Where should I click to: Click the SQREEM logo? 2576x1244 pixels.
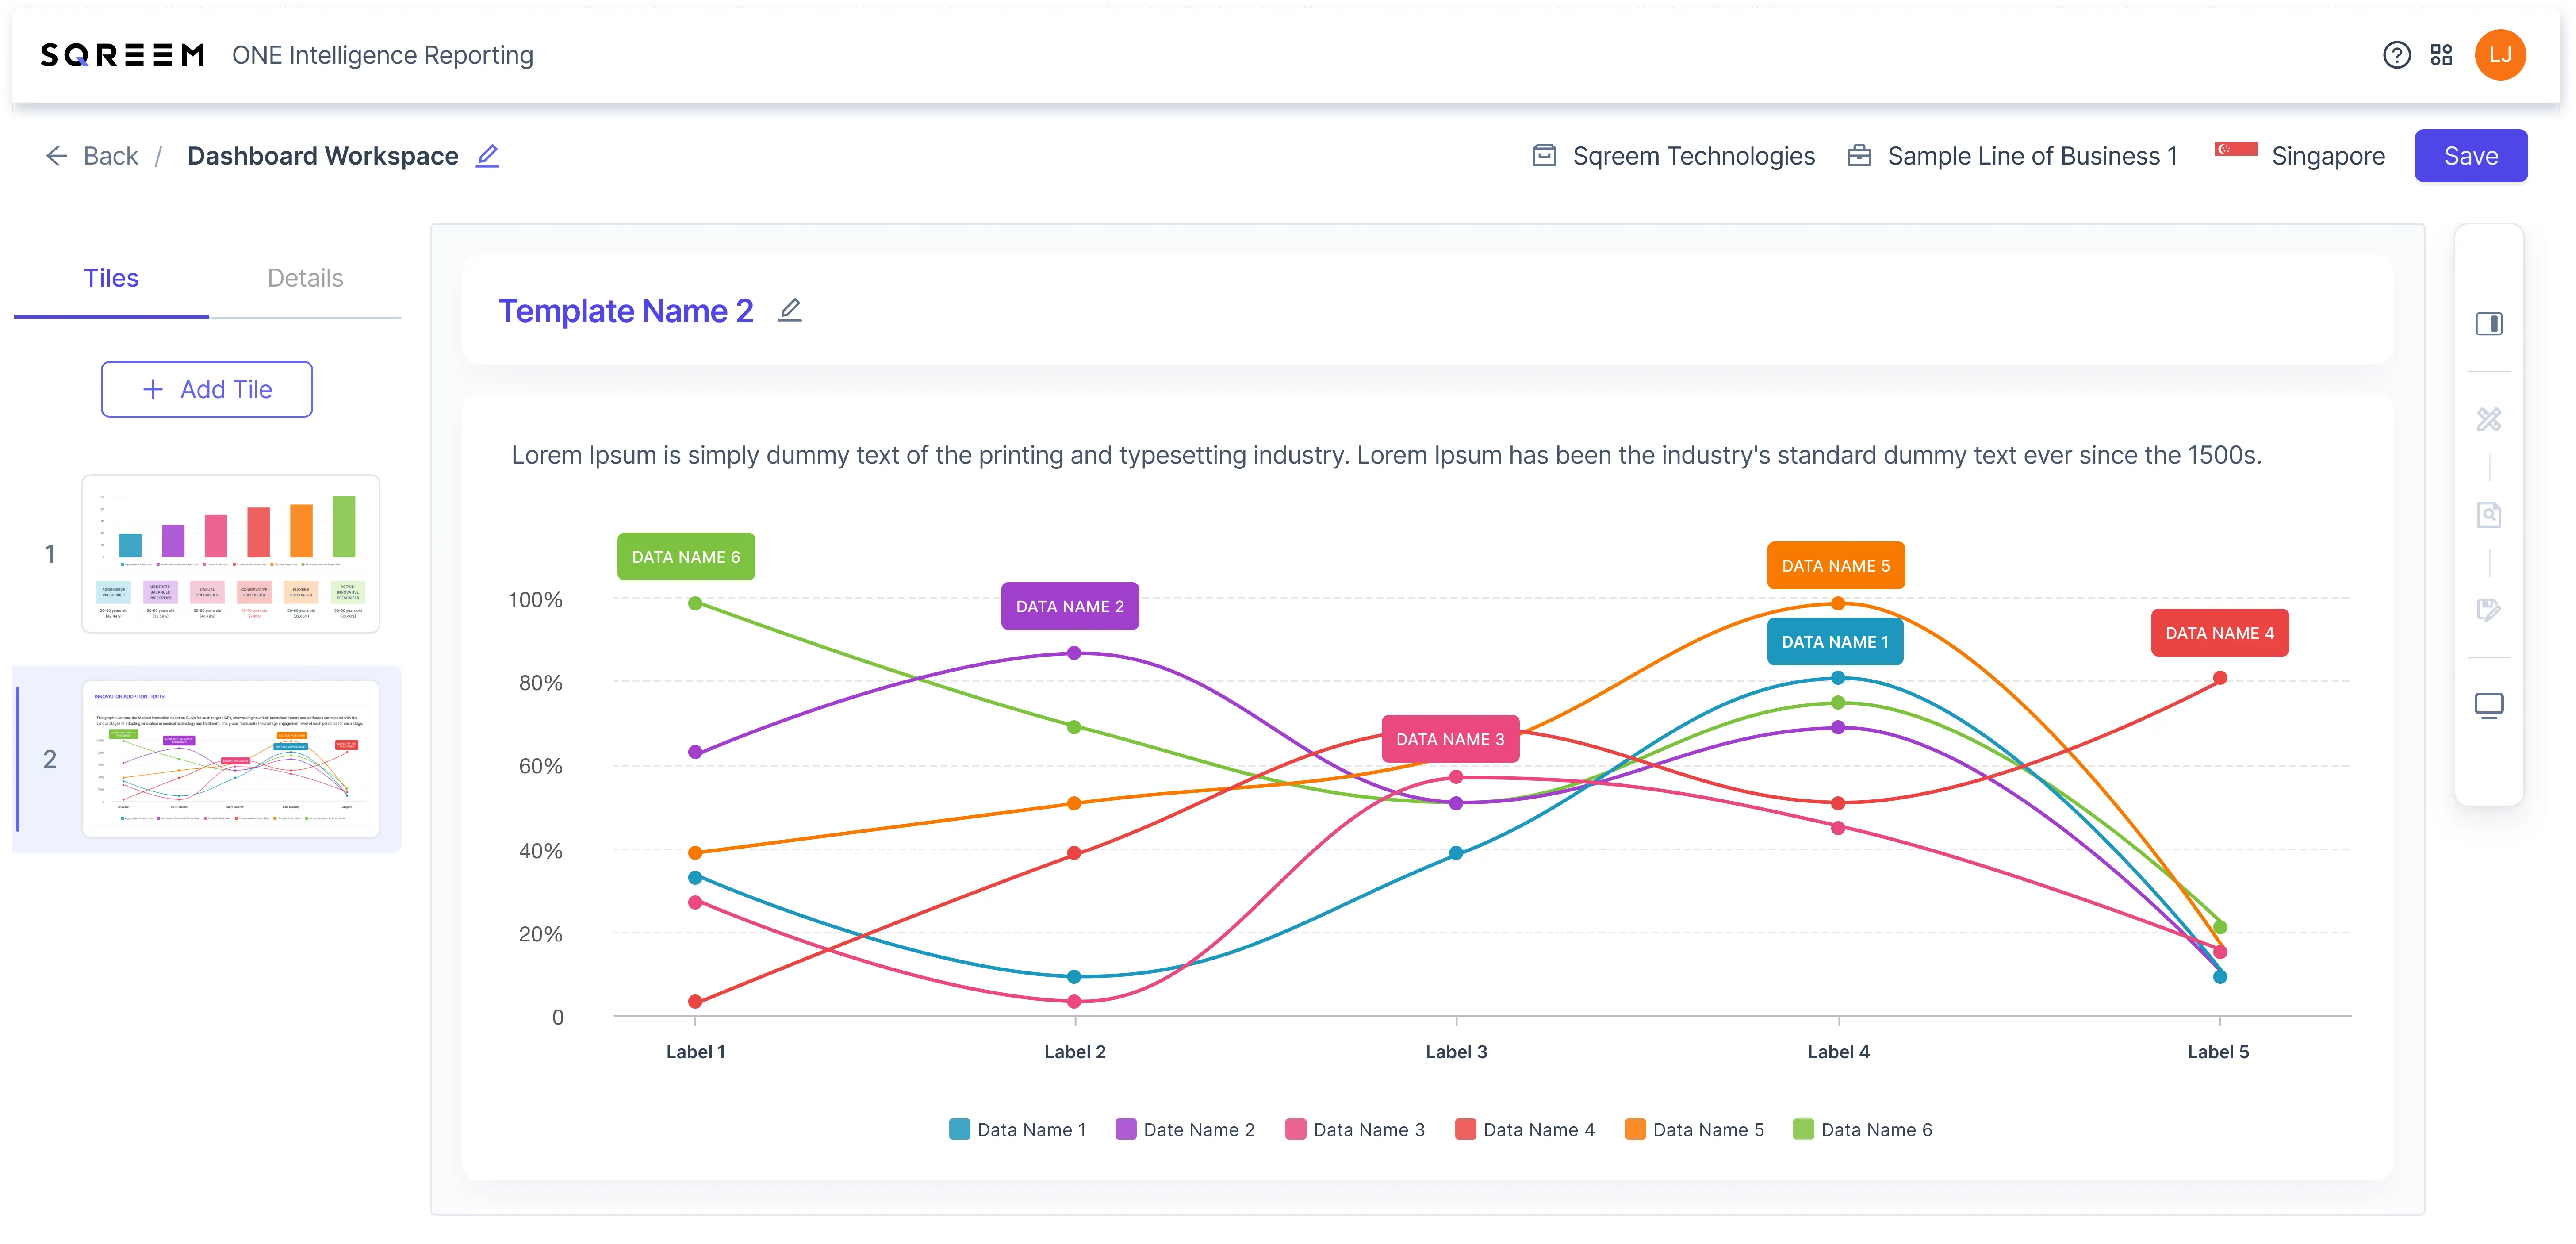(x=122, y=55)
